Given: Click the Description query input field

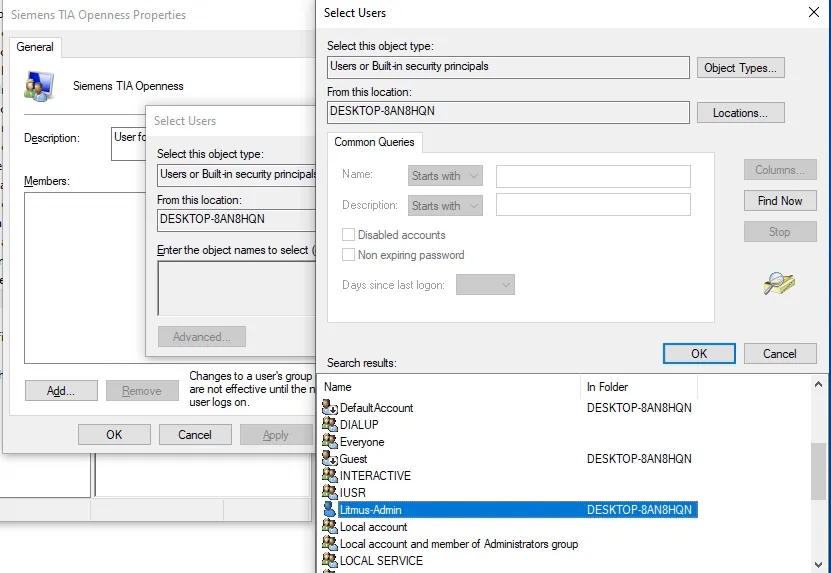Looking at the screenshot, I should pyautogui.click(x=593, y=205).
